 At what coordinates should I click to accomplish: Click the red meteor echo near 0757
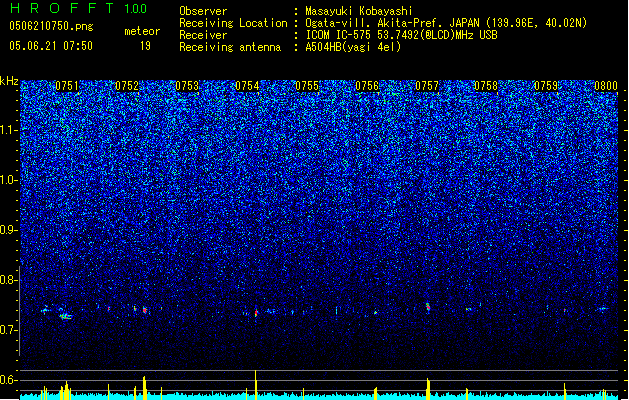pyautogui.click(x=428, y=307)
